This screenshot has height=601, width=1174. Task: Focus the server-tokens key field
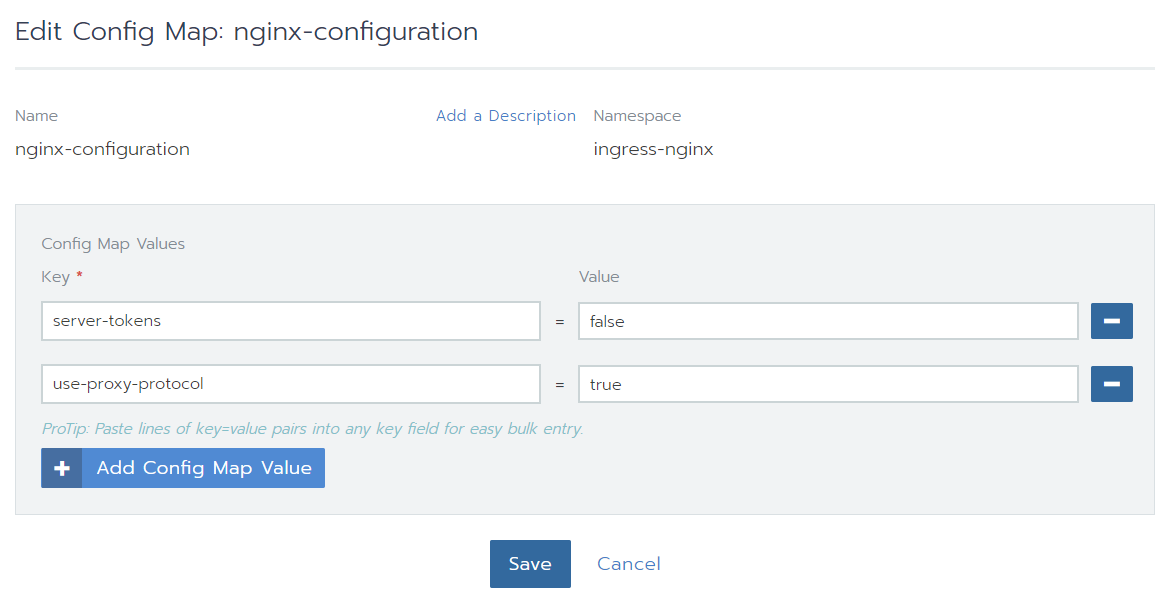[x=291, y=321]
